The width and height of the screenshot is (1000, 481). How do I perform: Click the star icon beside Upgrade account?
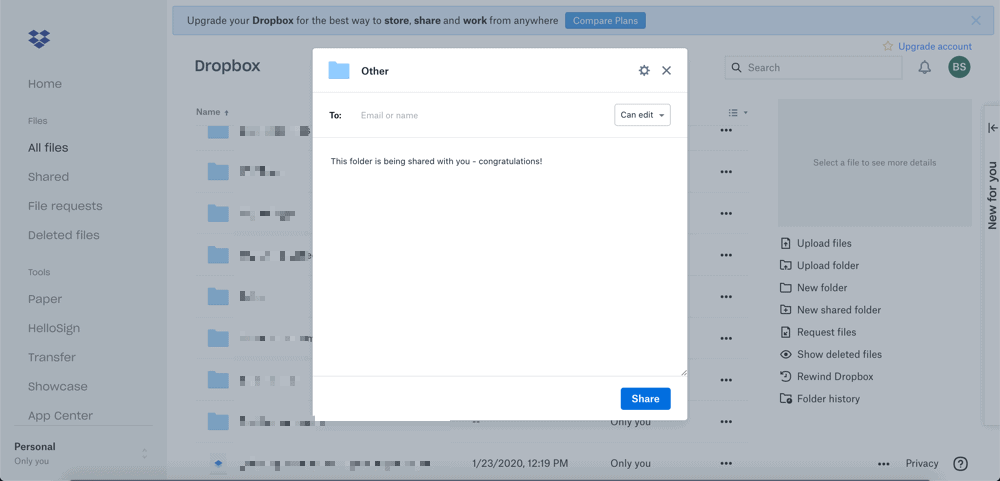click(x=888, y=46)
